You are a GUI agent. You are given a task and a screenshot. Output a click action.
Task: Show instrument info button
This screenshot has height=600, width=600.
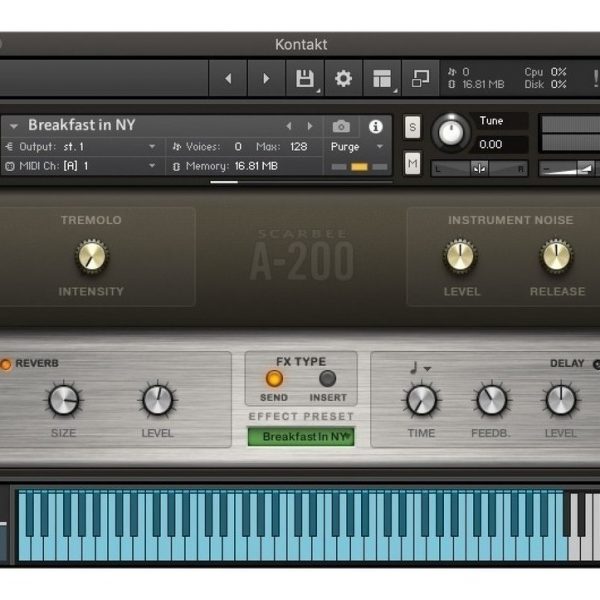point(375,127)
